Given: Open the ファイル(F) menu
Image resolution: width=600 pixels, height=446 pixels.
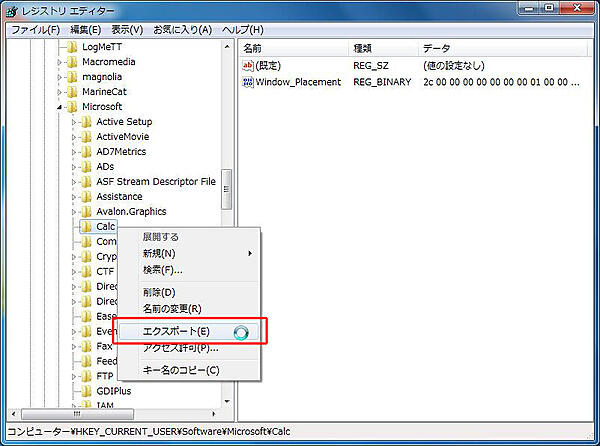Looking at the screenshot, I should (36, 30).
